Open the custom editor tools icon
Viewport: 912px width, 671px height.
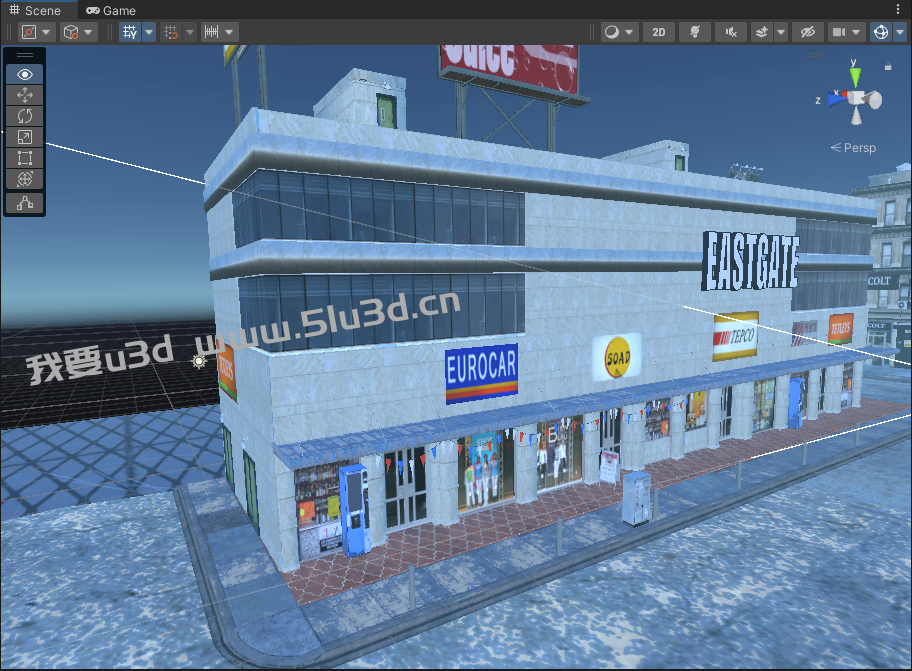click(x=24, y=203)
